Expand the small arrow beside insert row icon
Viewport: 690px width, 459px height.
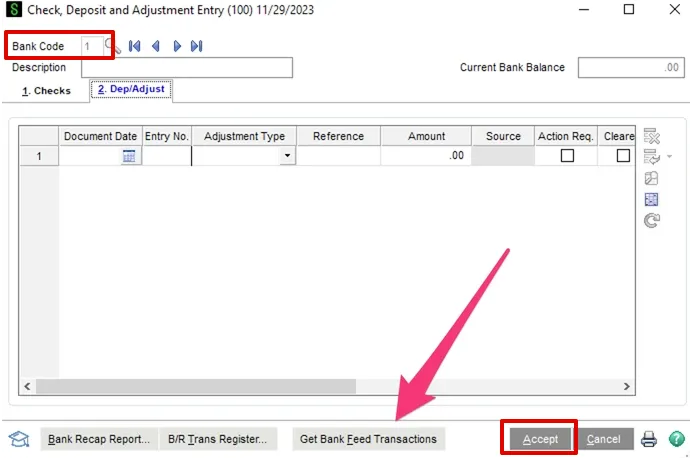pyautogui.click(x=669, y=157)
